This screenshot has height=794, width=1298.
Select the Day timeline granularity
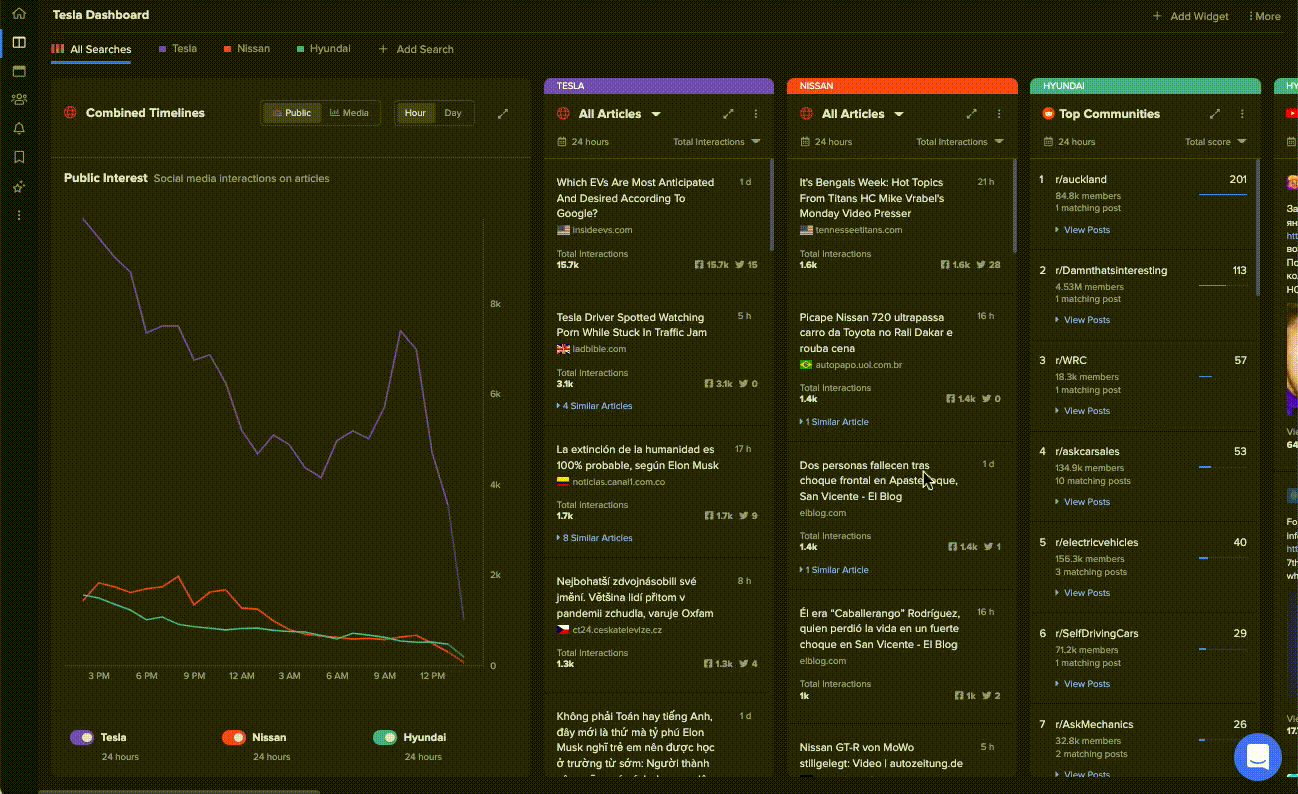coord(453,113)
